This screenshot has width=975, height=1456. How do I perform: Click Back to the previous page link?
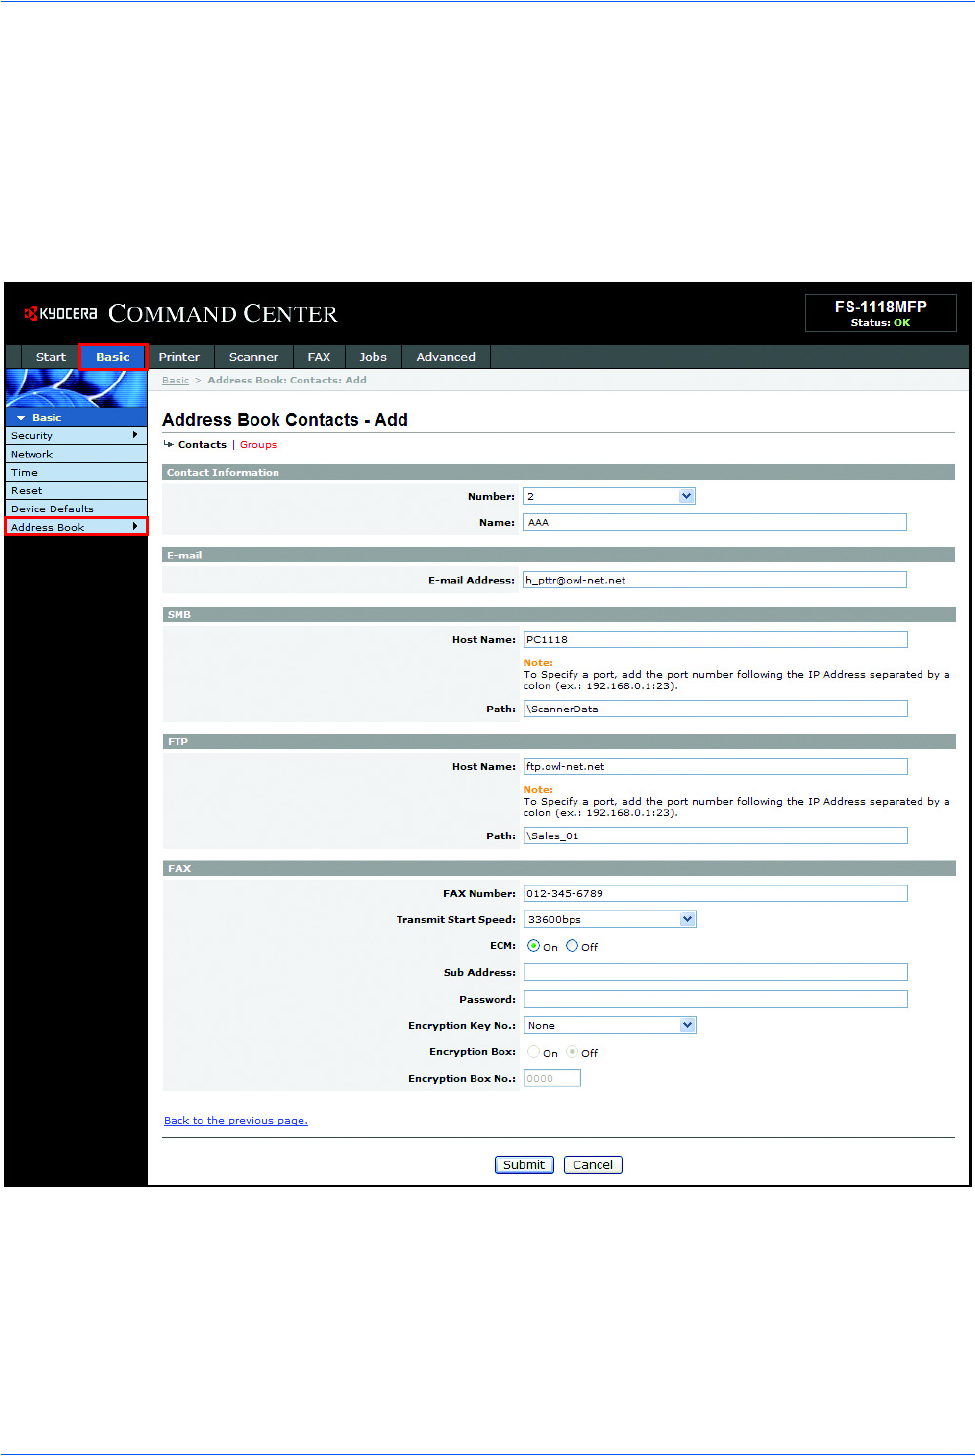click(236, 1121)
